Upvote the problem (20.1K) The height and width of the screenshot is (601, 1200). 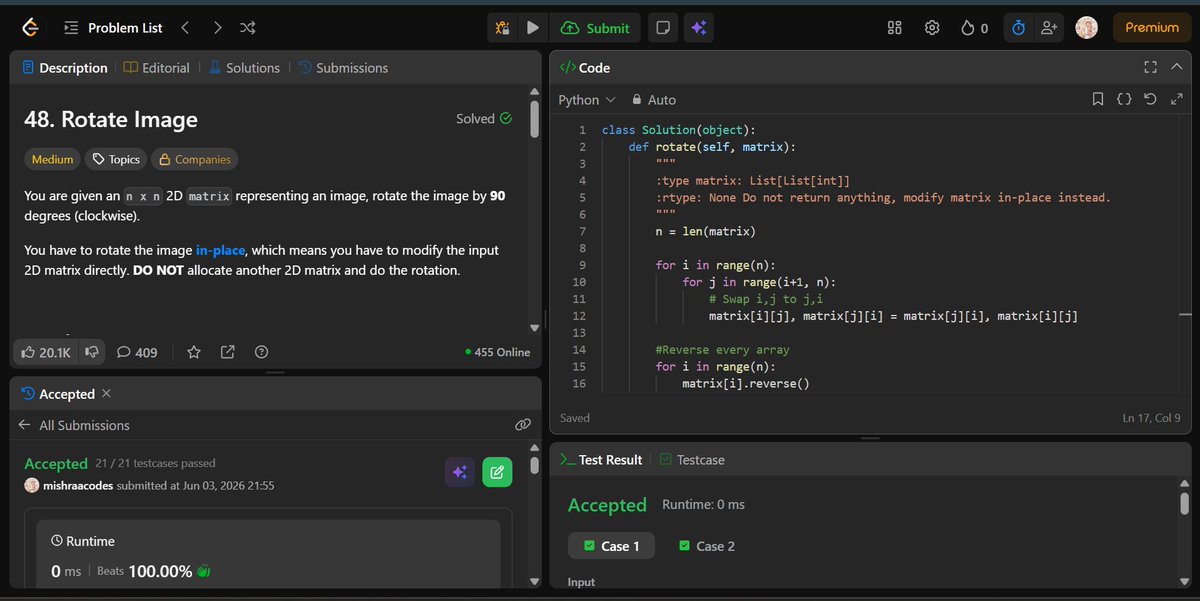(46, 352)
